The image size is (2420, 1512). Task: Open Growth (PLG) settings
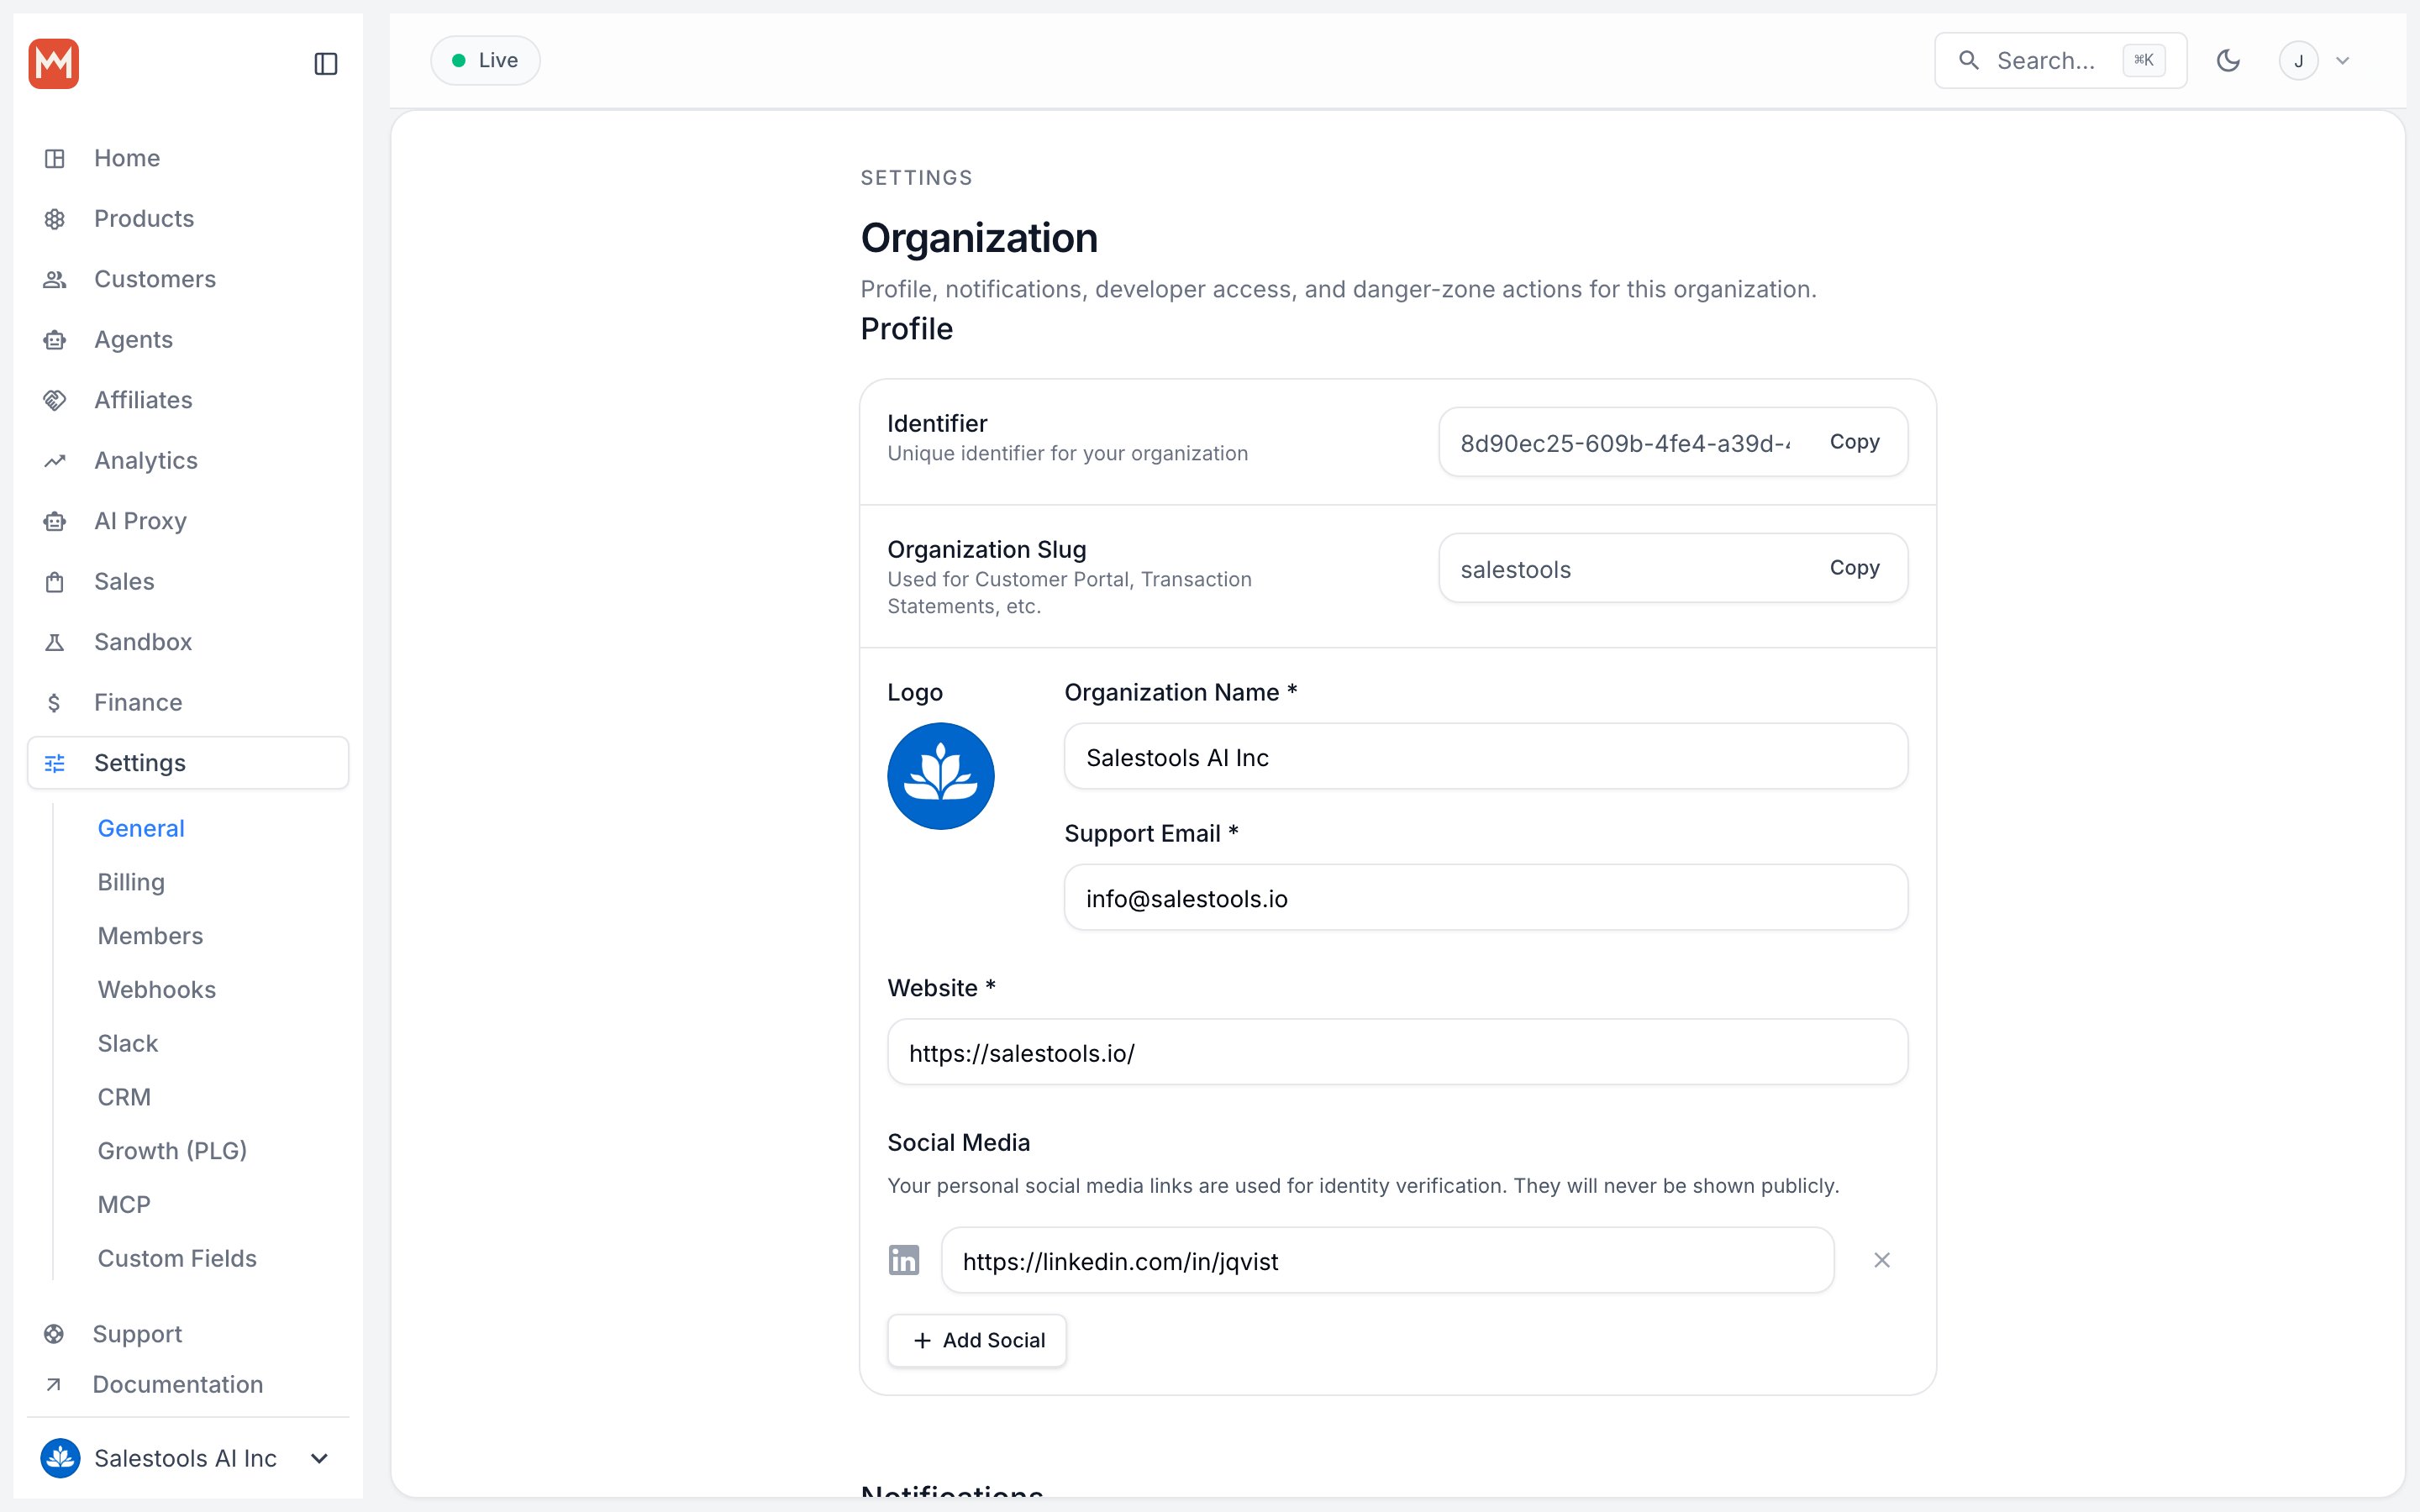pyautogui.click(x=172, y=1151)
